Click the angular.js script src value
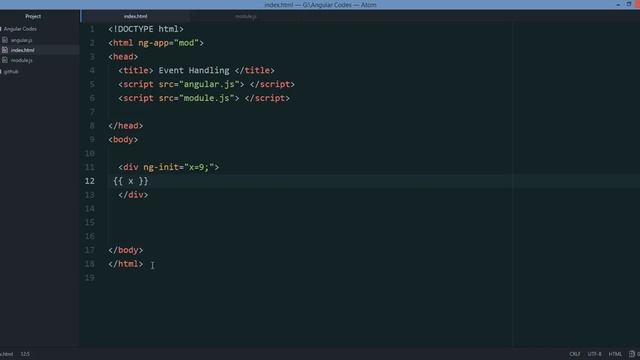 click(x=209, y=84)
